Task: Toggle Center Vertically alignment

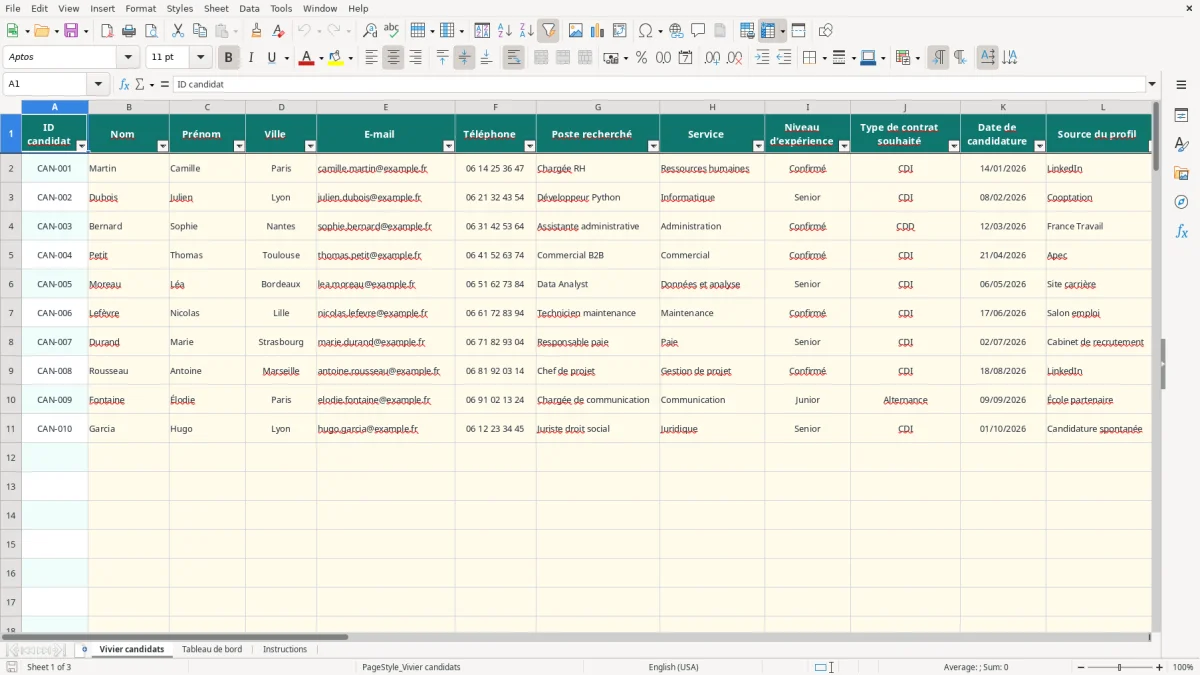Action: (464, 58)
